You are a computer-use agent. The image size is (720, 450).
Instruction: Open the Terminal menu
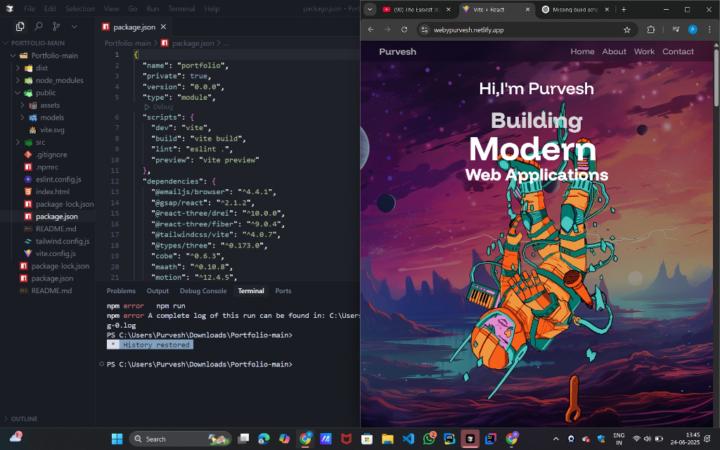click(x=181, y=8)
